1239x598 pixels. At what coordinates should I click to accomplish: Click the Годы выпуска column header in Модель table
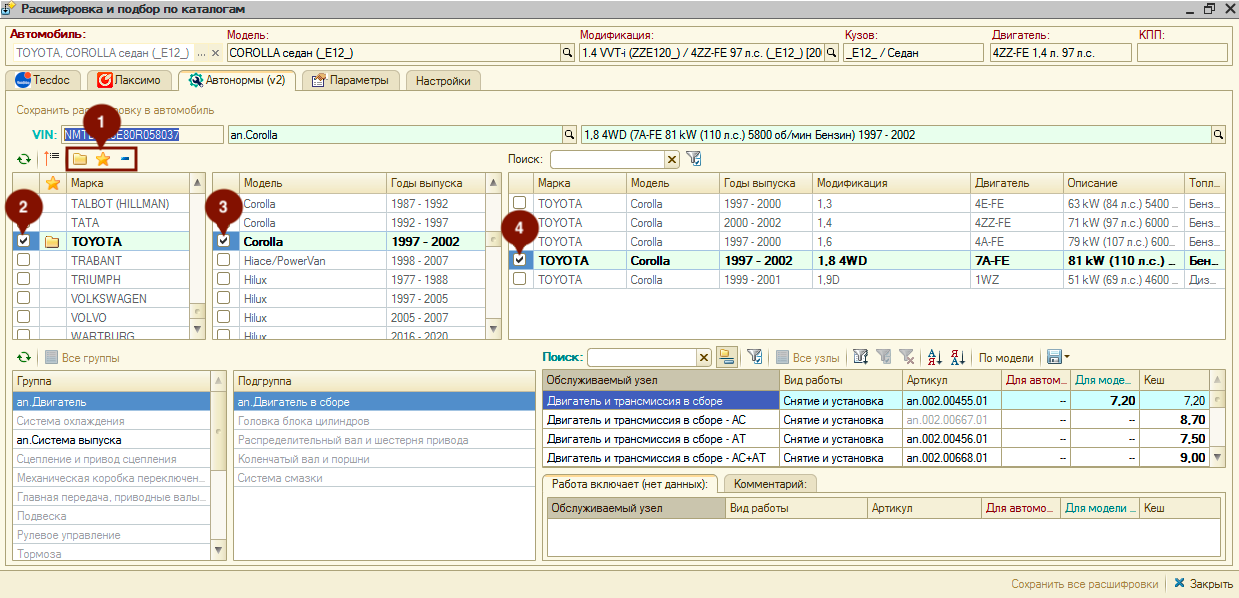pyautogui.click(x=436, y=183)
